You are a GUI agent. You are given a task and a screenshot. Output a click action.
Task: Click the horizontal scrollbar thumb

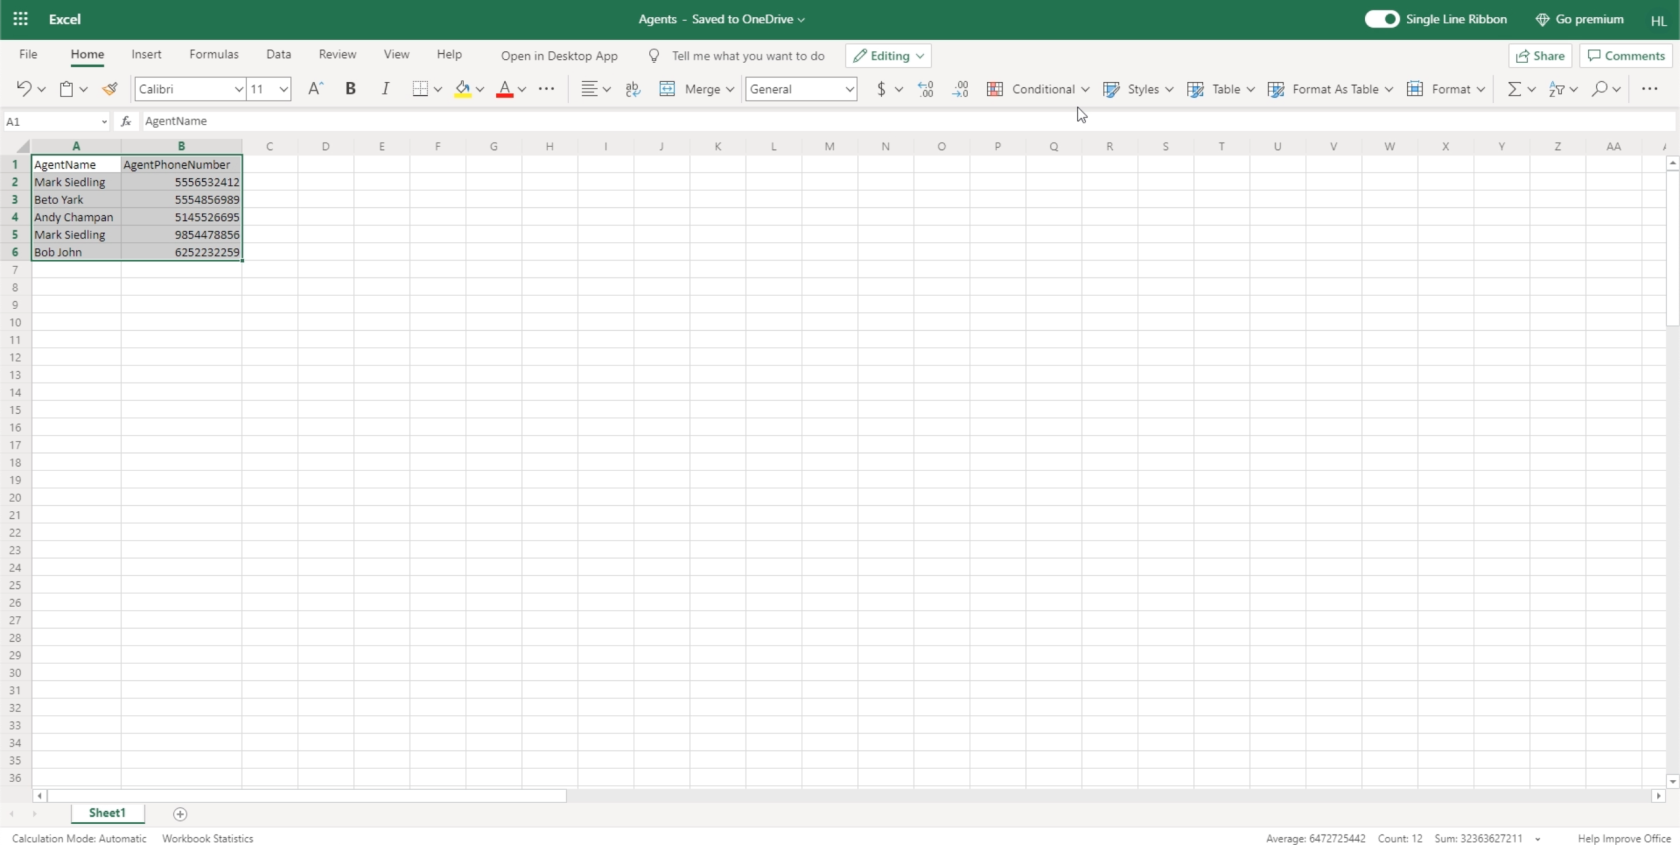pyautogui.click(x=307, y=796)
